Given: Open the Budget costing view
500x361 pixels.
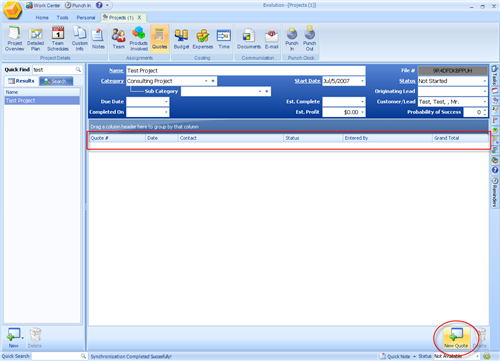Looking at the screenshot, I should [x=181, y=39].
